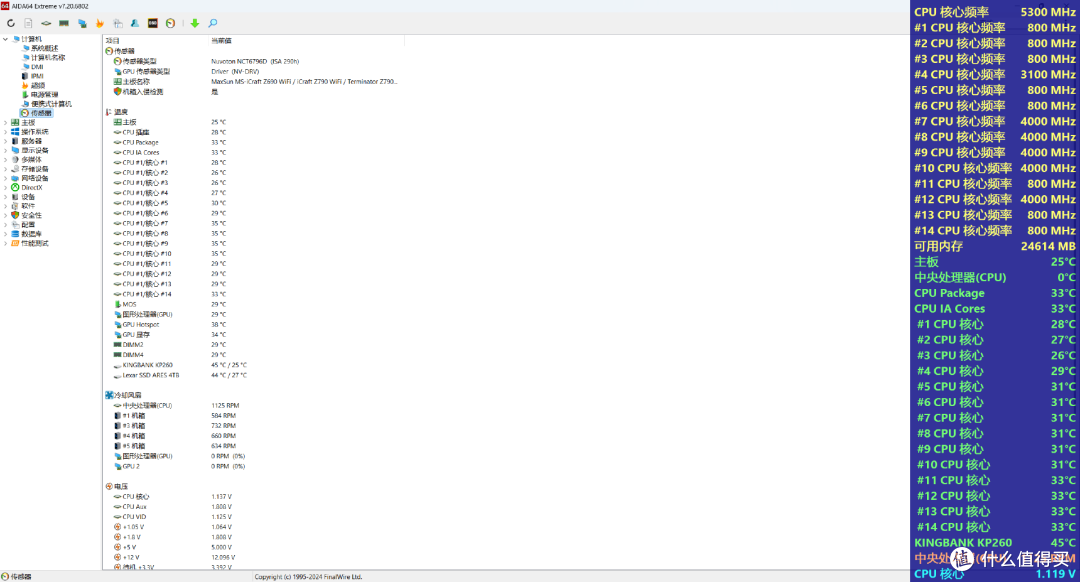Click the blue monitor display toolbar icon
This screenshot has height=582, width=1080.
[x=82, y=23]
